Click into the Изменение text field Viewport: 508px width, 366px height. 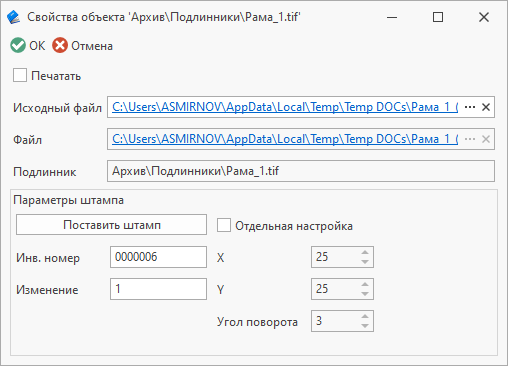pos(158,289)
